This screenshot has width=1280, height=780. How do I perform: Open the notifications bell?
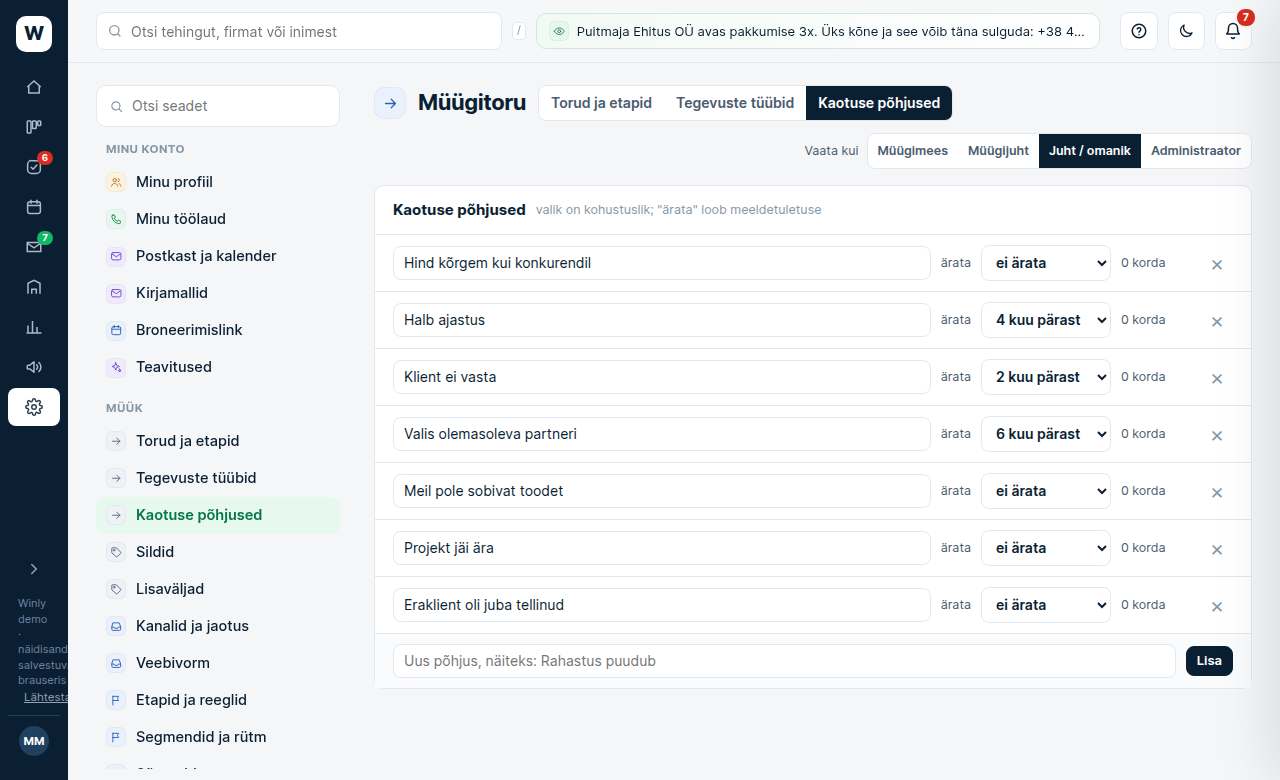1233,31
